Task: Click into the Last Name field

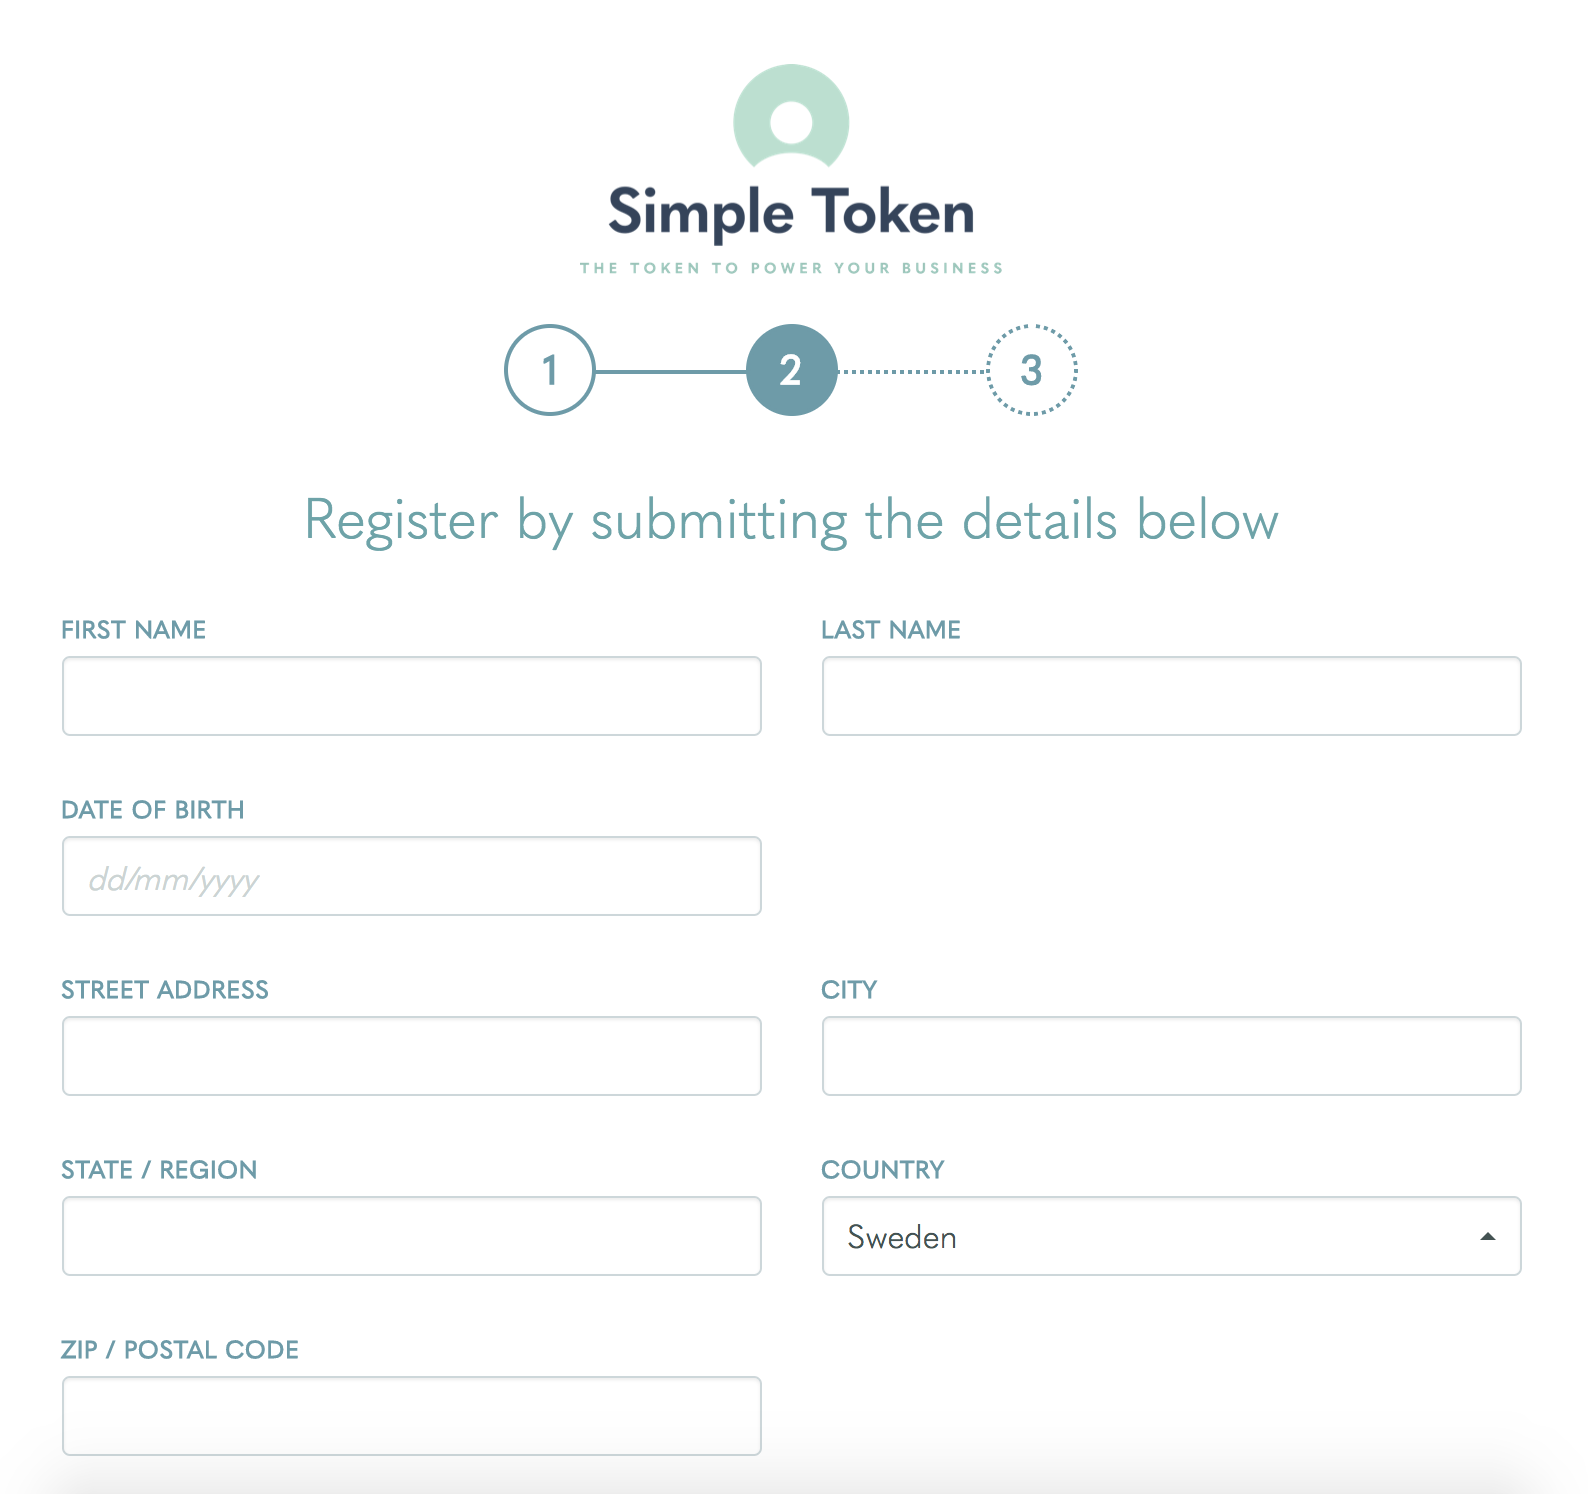Action: coord(1171,696)
